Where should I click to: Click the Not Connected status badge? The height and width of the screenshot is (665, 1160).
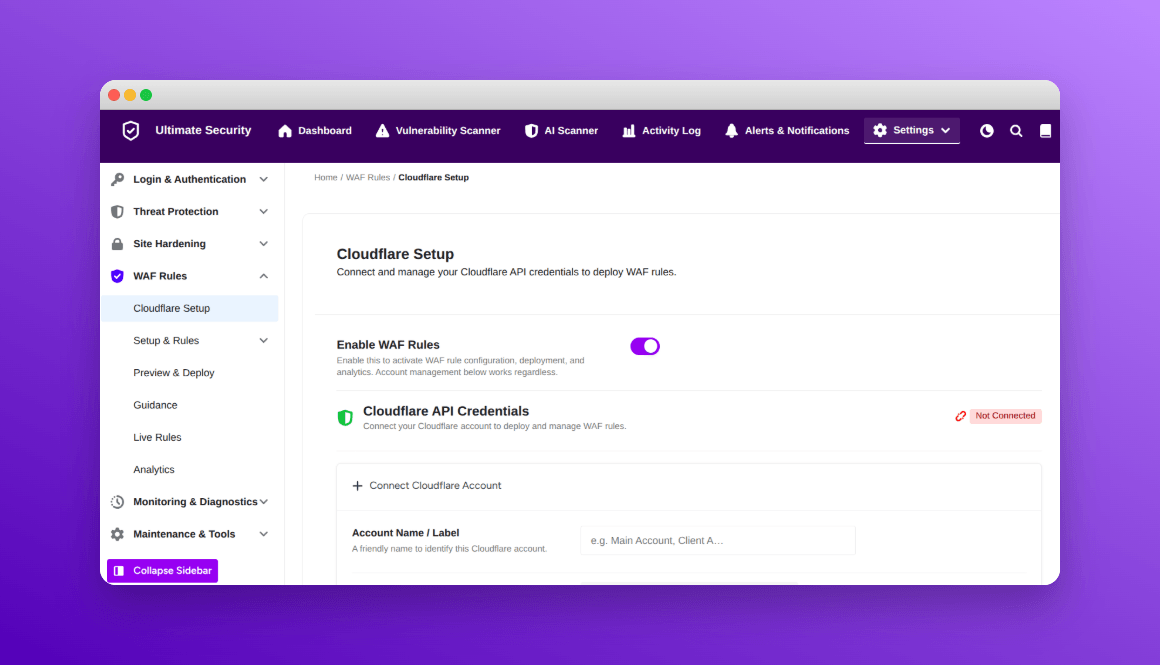click(1005, 416)
